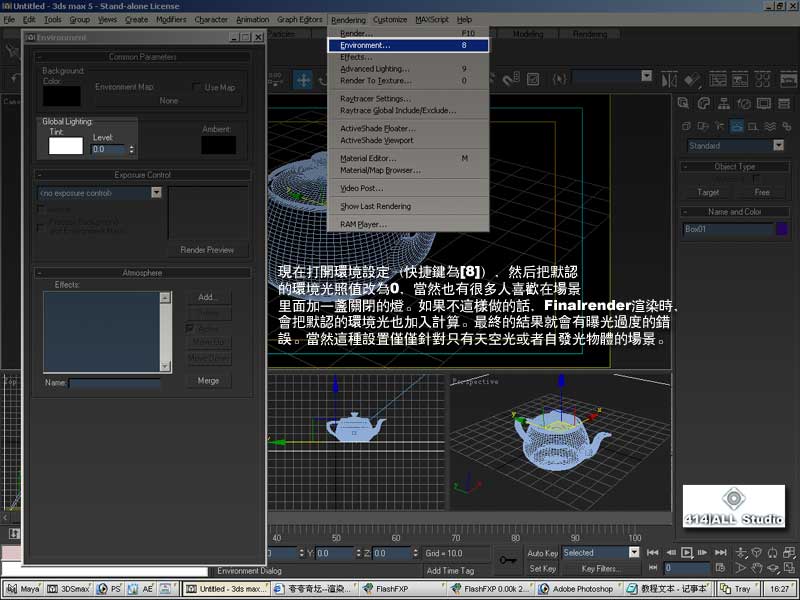Choose Advanced Lighting... menu entry
The width and height of the screenshot is (800, 600).
pos(408,68)
